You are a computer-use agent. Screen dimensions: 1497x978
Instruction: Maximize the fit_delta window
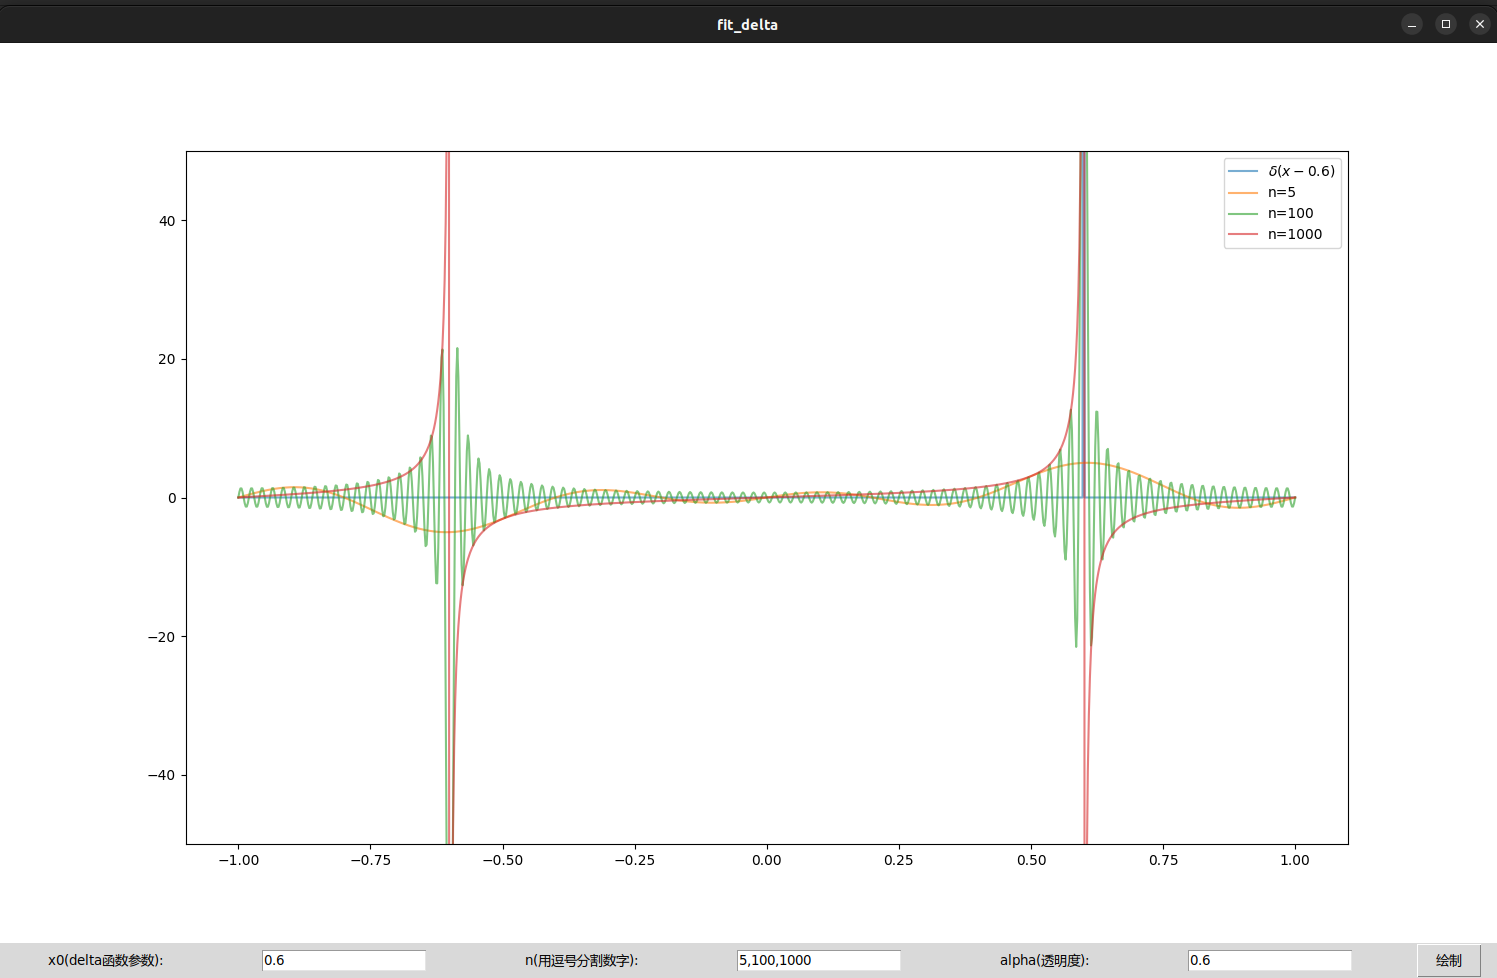1446,24
